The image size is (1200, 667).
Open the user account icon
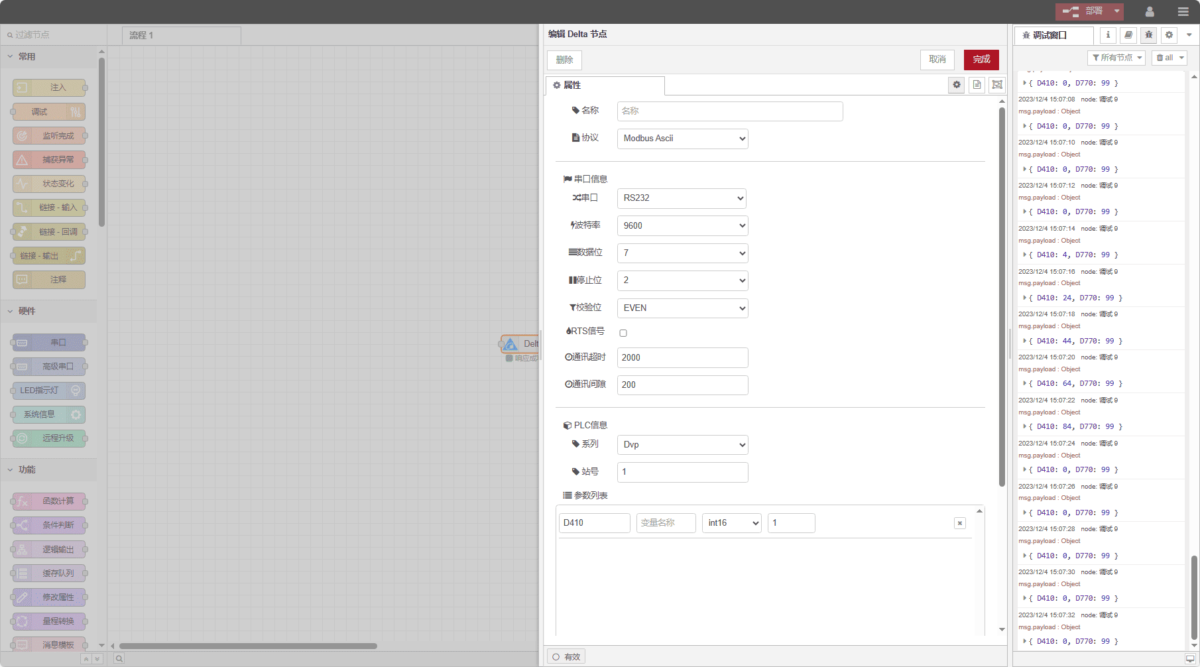1149,11
